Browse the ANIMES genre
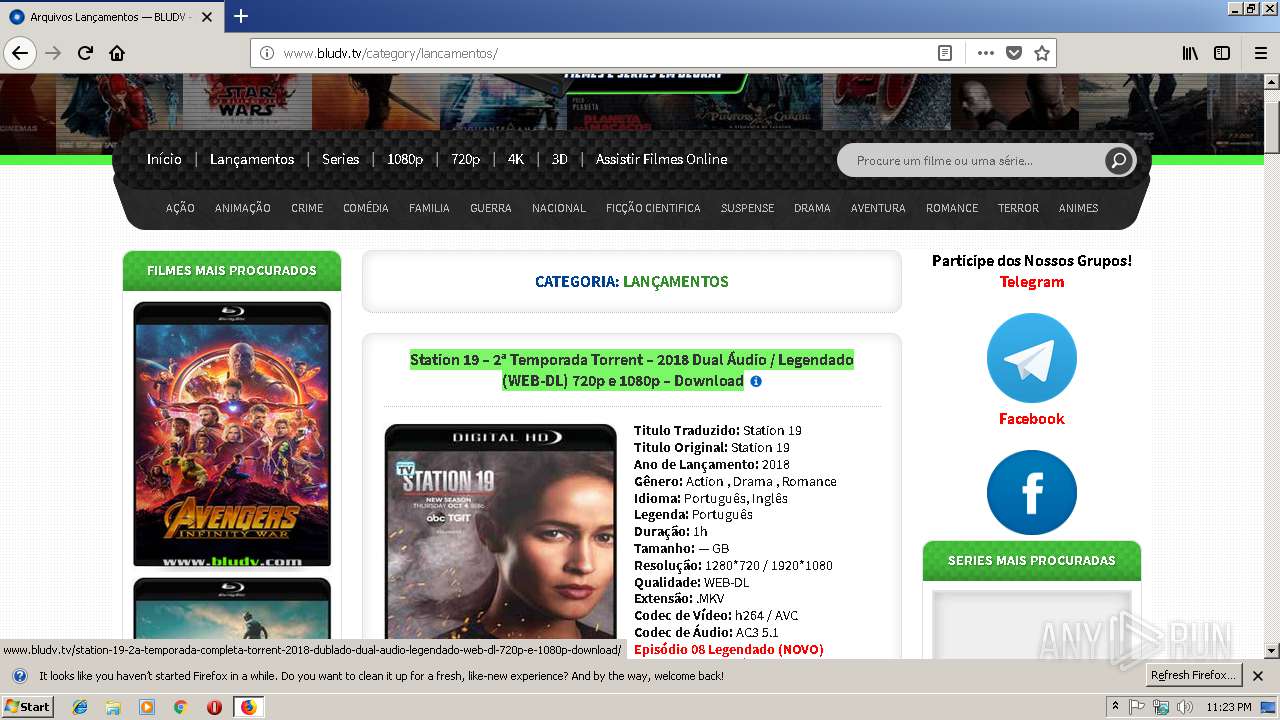Screen dimensions: 1280x720 1079,208
